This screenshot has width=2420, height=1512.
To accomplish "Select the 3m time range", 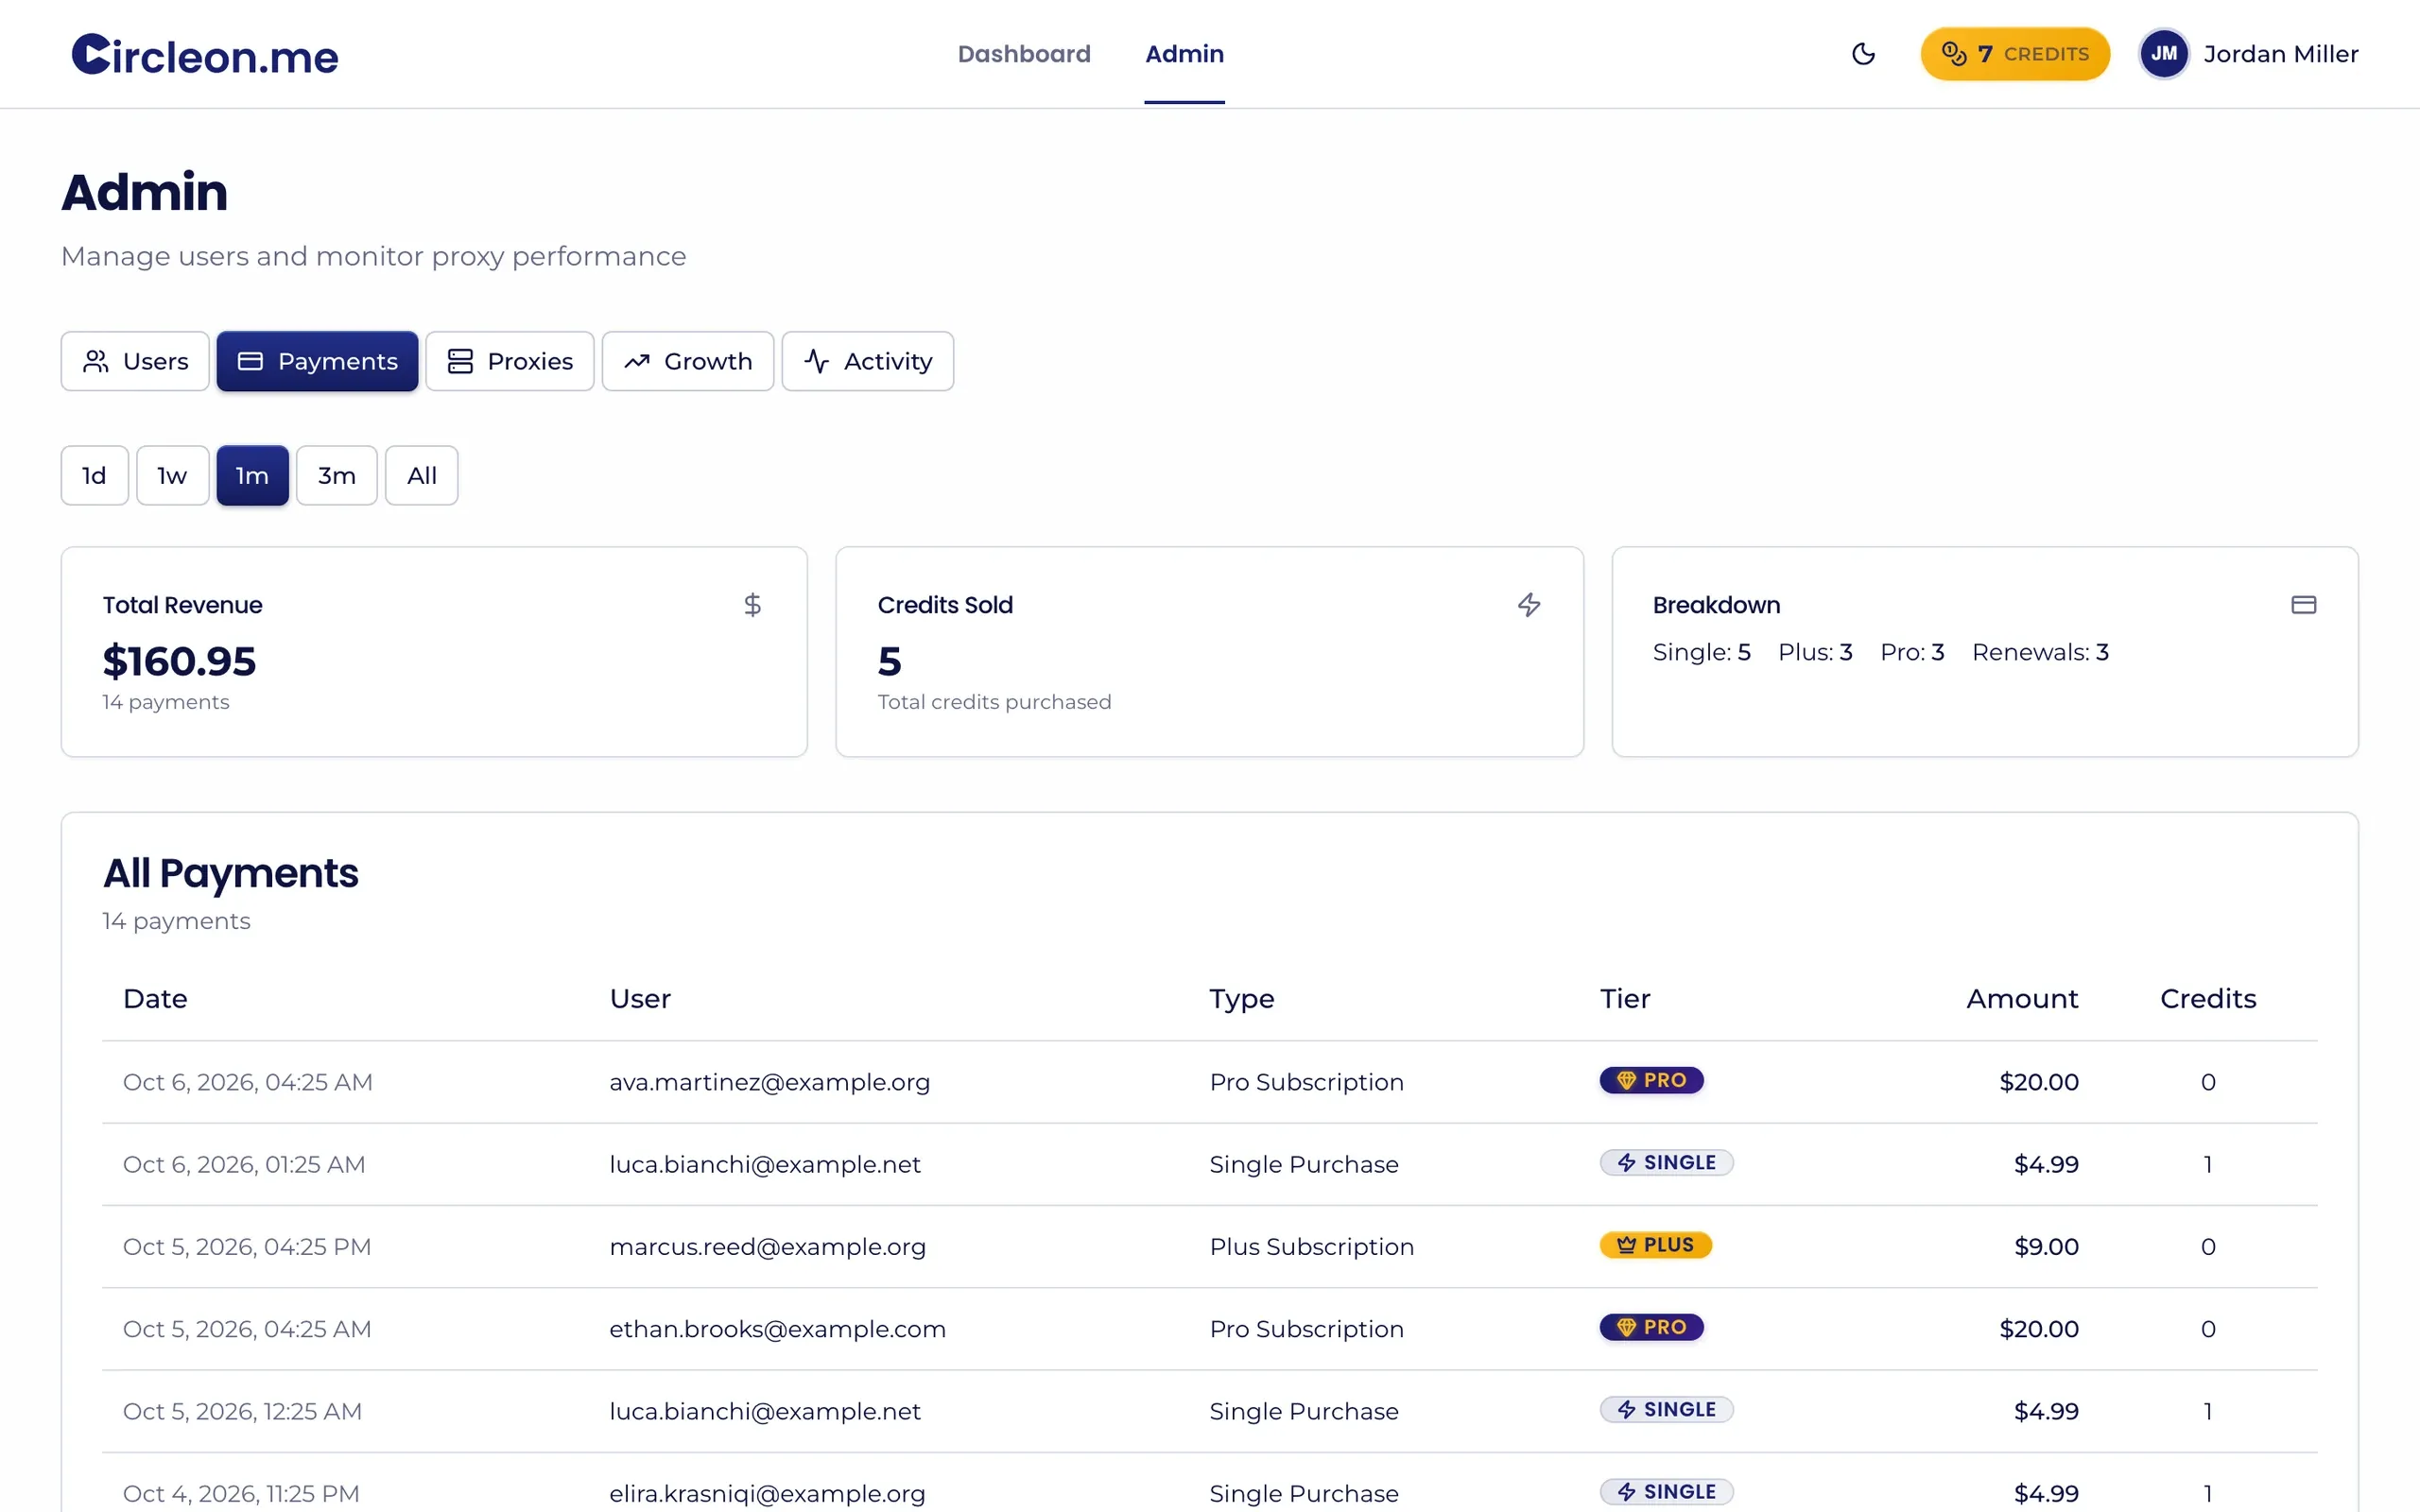I will [337, 475].
